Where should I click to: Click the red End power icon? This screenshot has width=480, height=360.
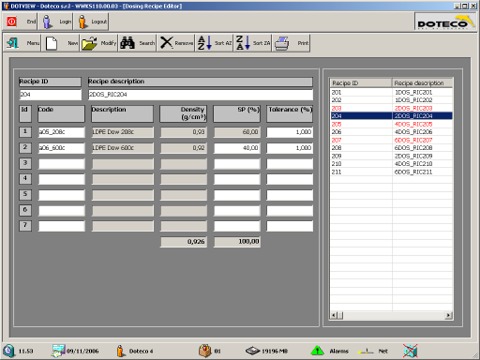point(12,21)
